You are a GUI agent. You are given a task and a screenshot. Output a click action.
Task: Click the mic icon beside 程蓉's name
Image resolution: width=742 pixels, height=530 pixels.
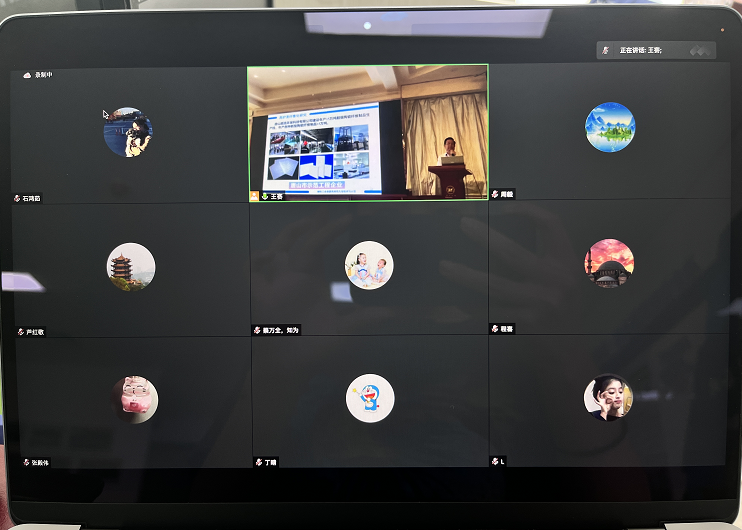[495, 328]
